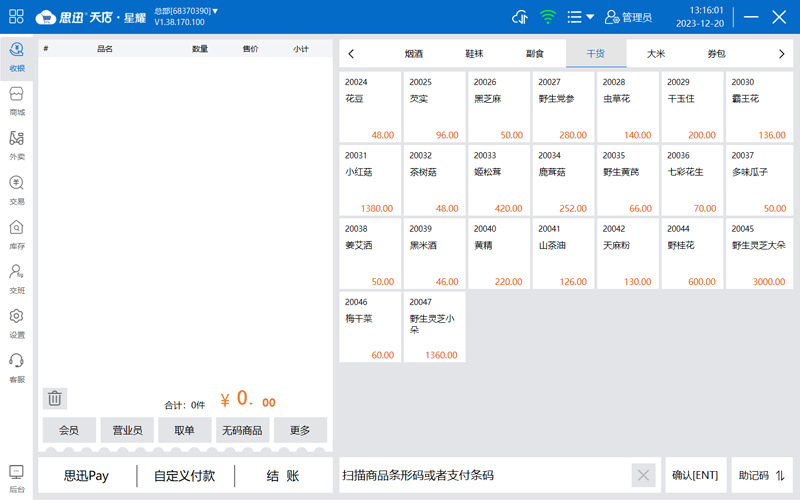Add product 20034 鹿茸菇 to cart
The height and width of the screenshot is (500, 800).
coord(563,181)
